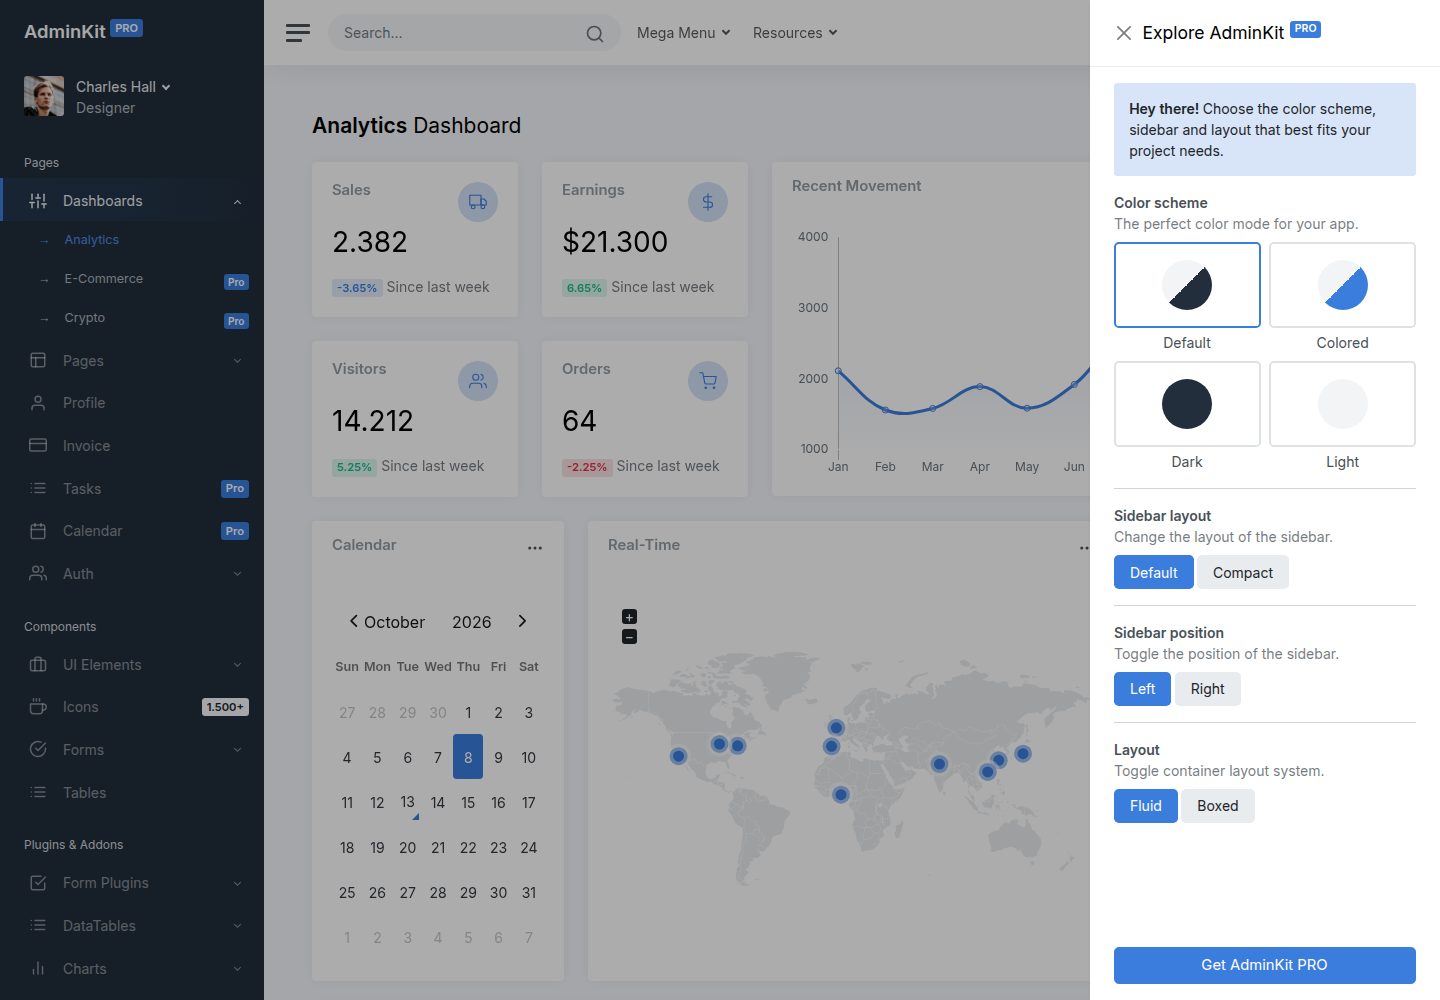
Task: Open Calendar card three-dot options
Action: [x=535, y=547]
